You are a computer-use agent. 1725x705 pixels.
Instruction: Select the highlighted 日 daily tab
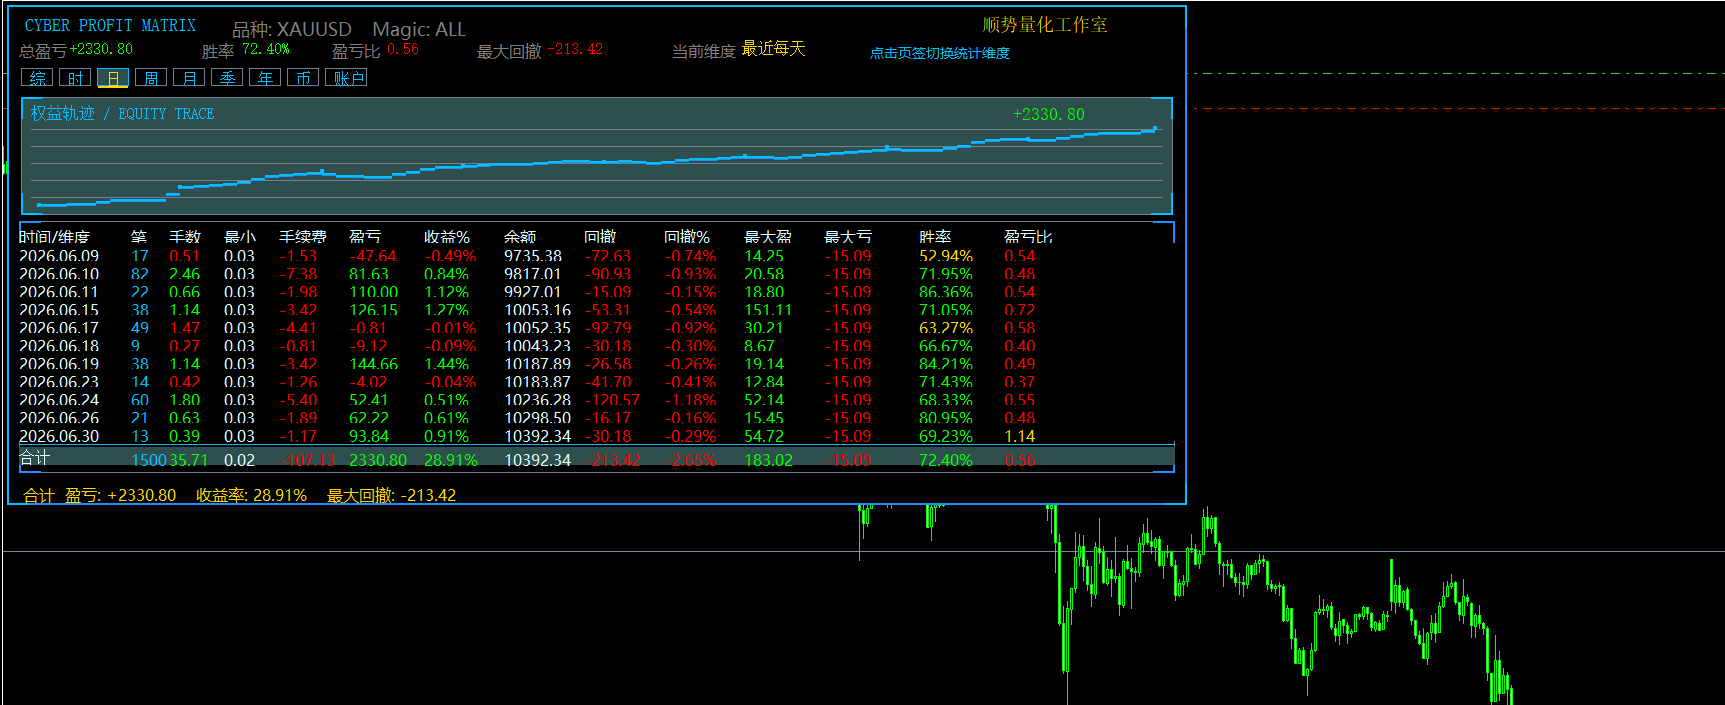113,78
